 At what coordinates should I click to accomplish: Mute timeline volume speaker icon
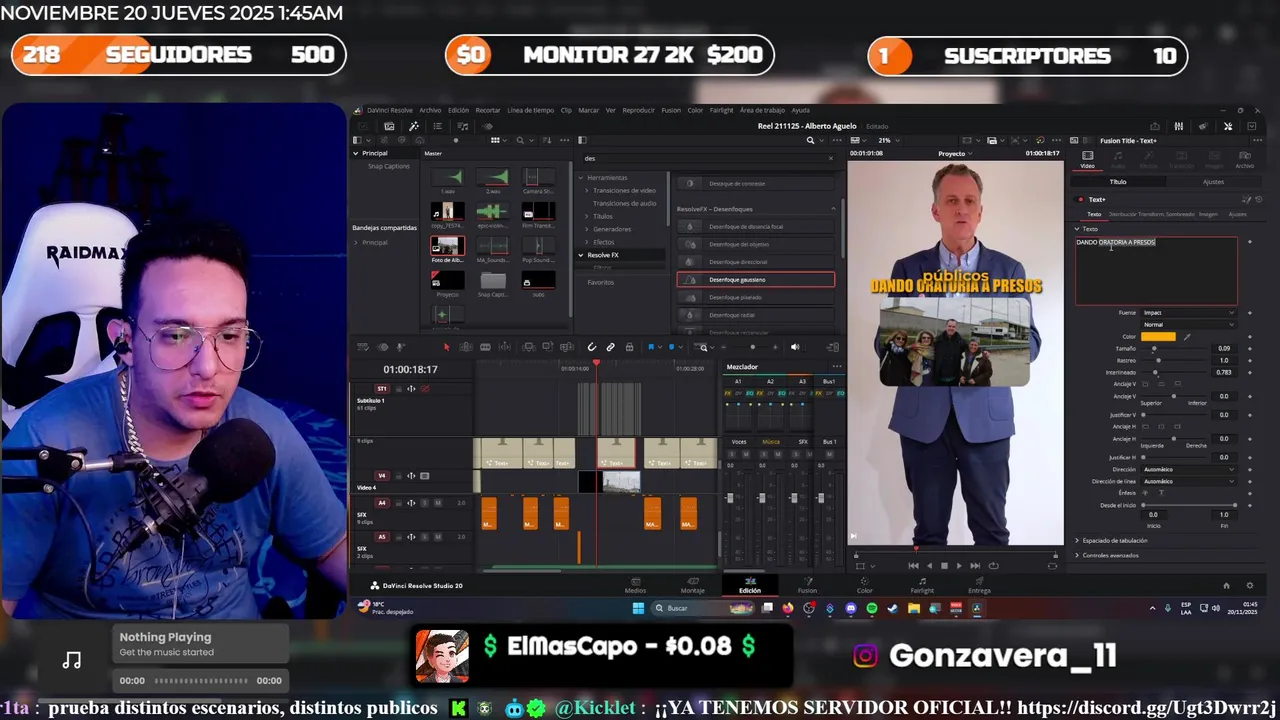tap(795, 347)
